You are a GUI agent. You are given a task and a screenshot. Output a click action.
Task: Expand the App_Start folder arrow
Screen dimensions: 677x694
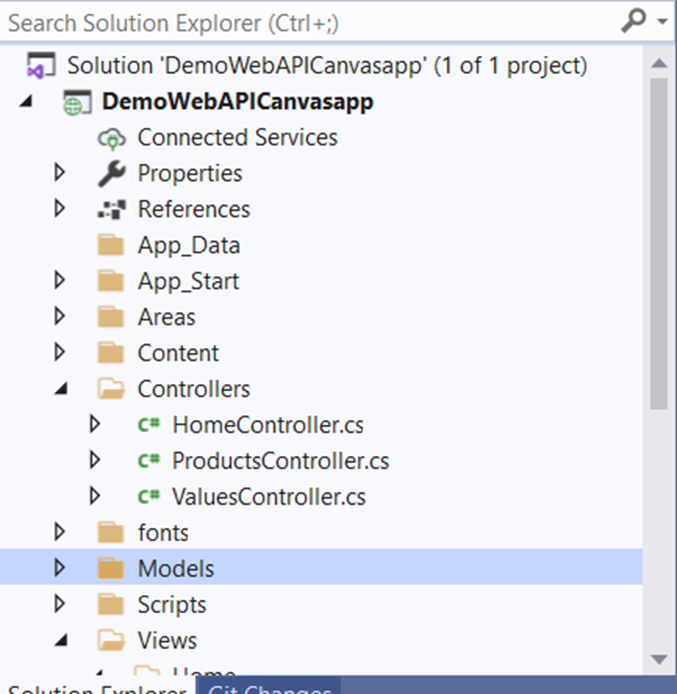click(59, 281)
